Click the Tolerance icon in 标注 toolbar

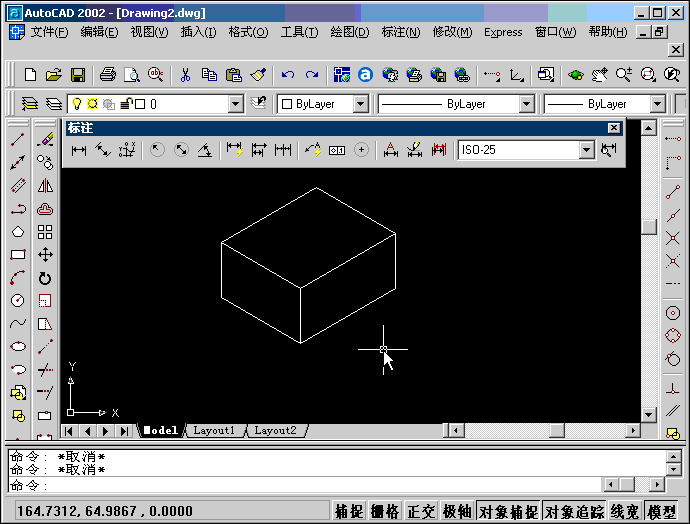point(337,150)
